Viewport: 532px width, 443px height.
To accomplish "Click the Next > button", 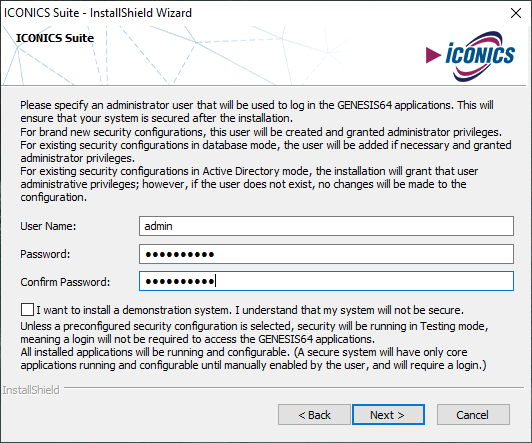I will point(388,414).
